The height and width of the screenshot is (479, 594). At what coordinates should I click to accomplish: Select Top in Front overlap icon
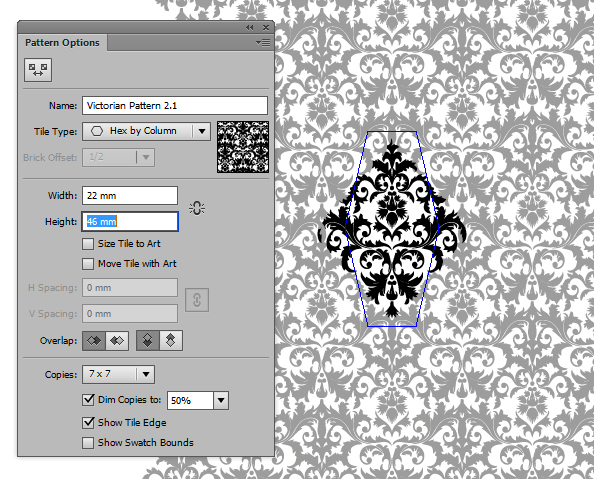148,340
